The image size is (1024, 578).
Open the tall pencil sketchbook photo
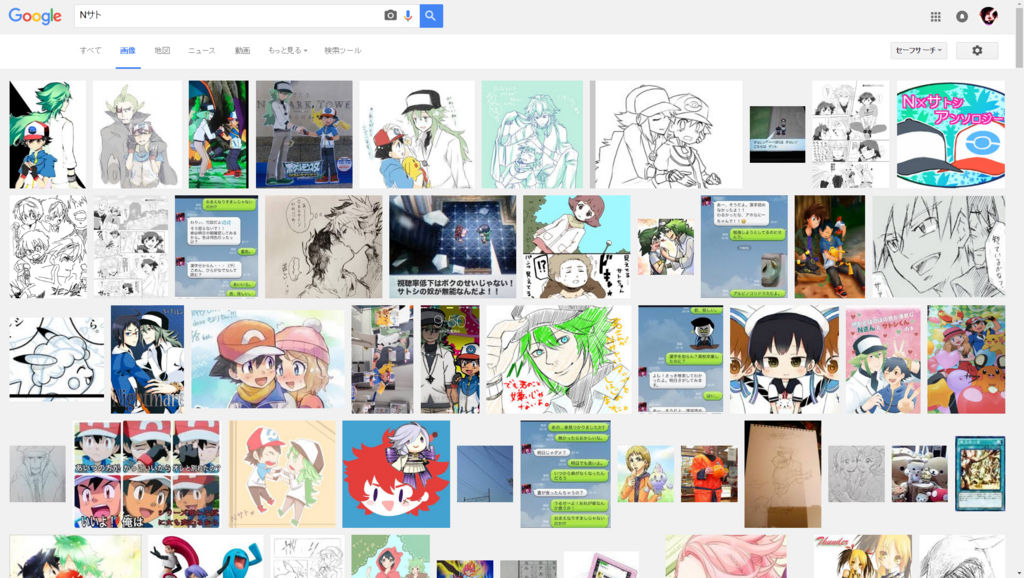tap(783, 474)
